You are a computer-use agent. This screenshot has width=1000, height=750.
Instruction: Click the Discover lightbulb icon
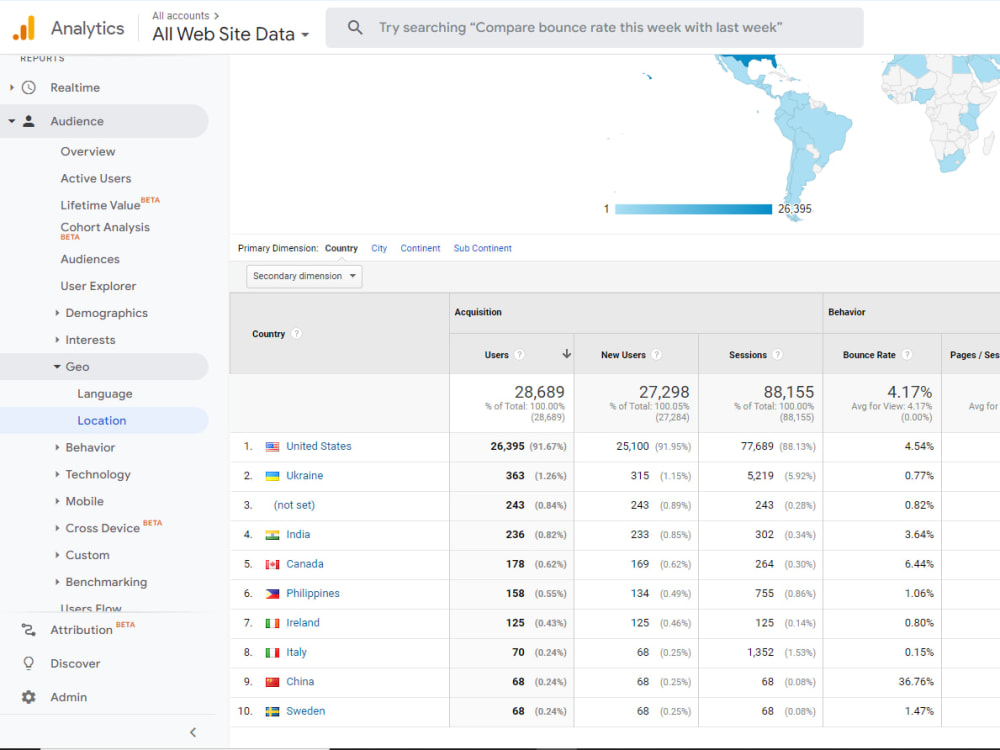(29, 663)
